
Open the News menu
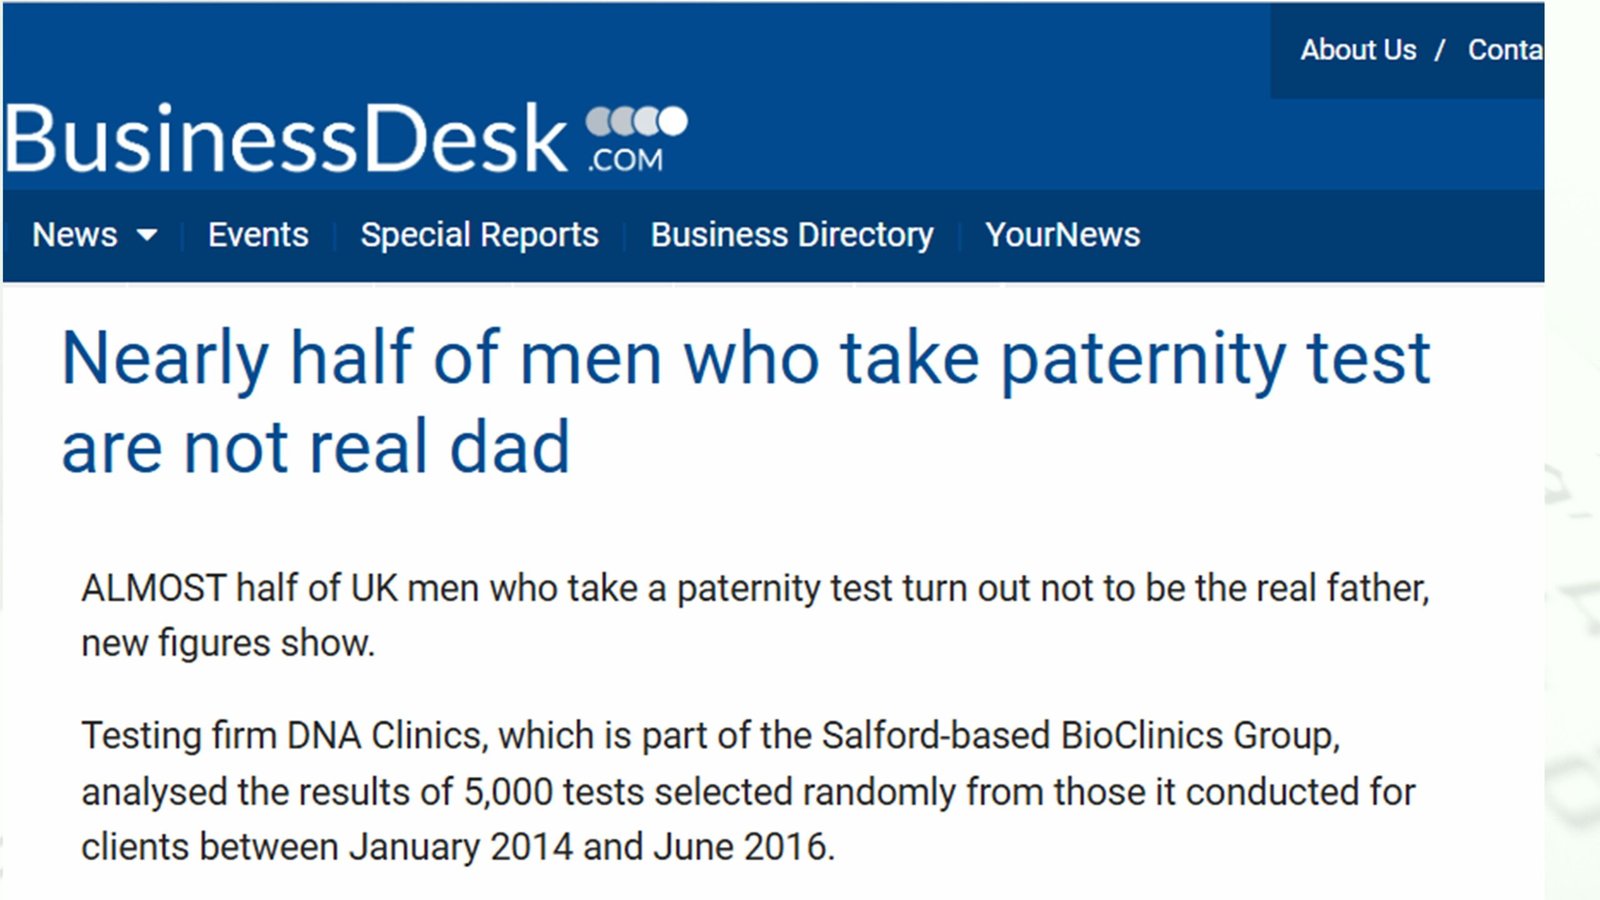[75, 235]
